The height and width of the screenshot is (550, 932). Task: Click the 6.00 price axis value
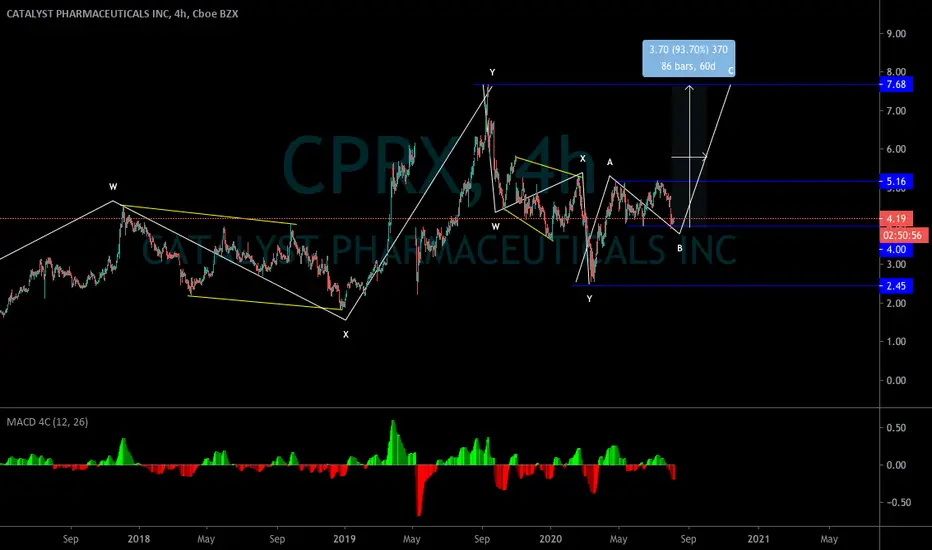click(x=896, y=149)
